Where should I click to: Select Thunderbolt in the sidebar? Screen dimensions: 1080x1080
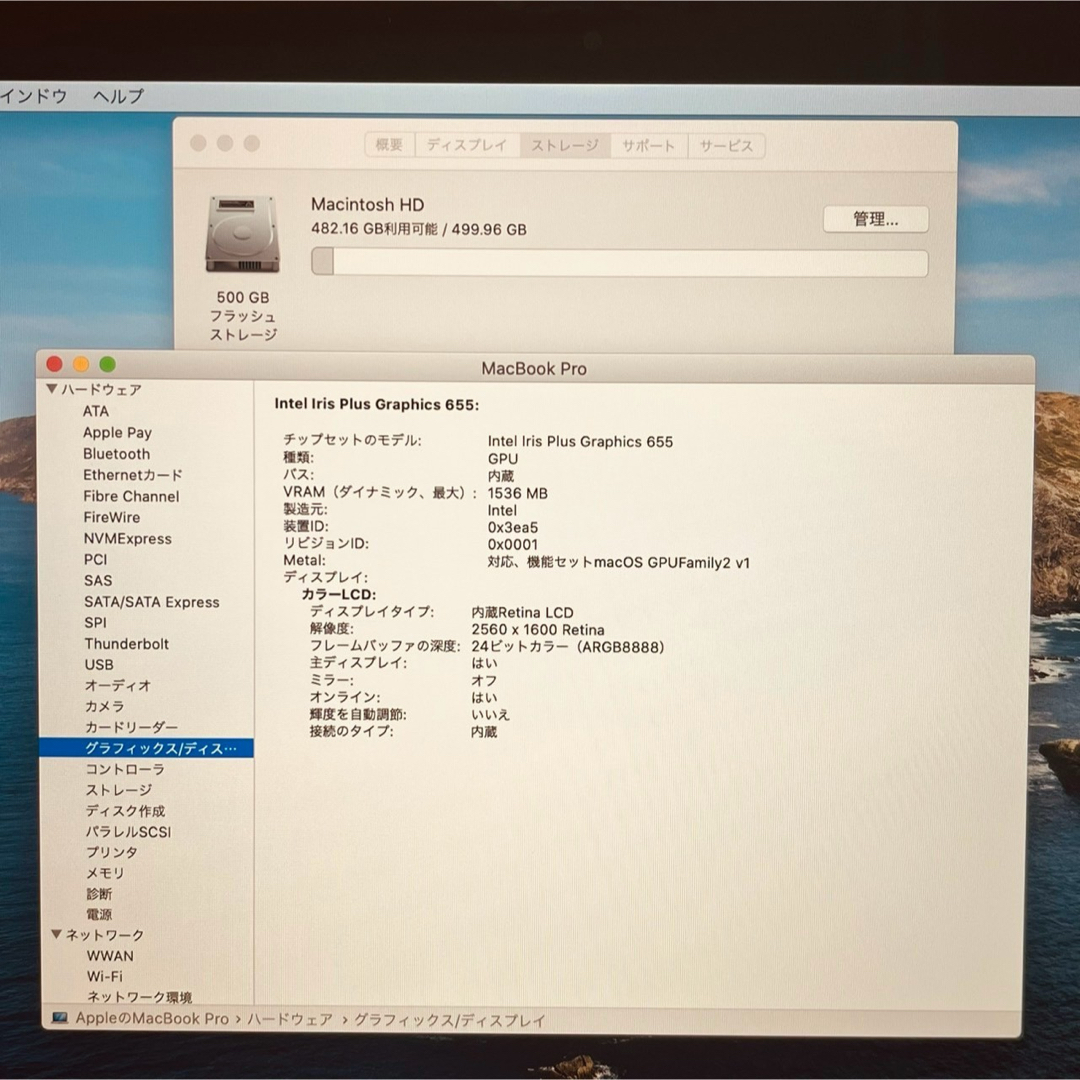pyautogui.click(x=126, y=644)
